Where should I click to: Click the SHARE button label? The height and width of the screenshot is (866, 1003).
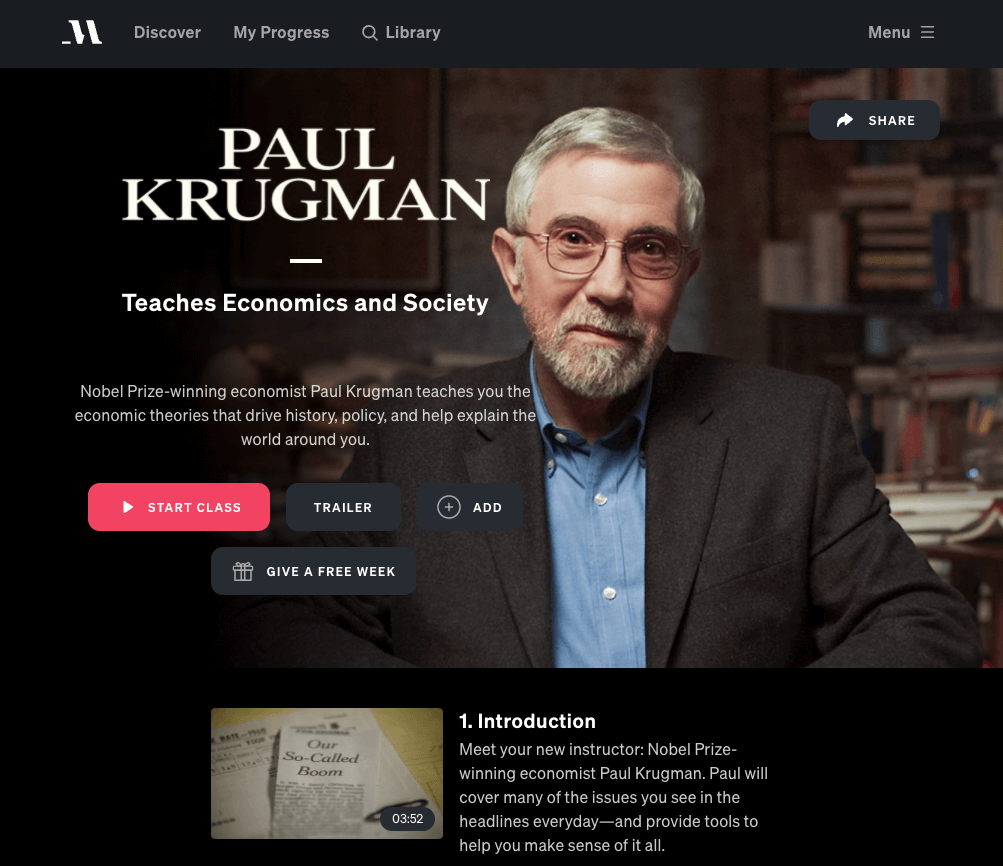892,120
